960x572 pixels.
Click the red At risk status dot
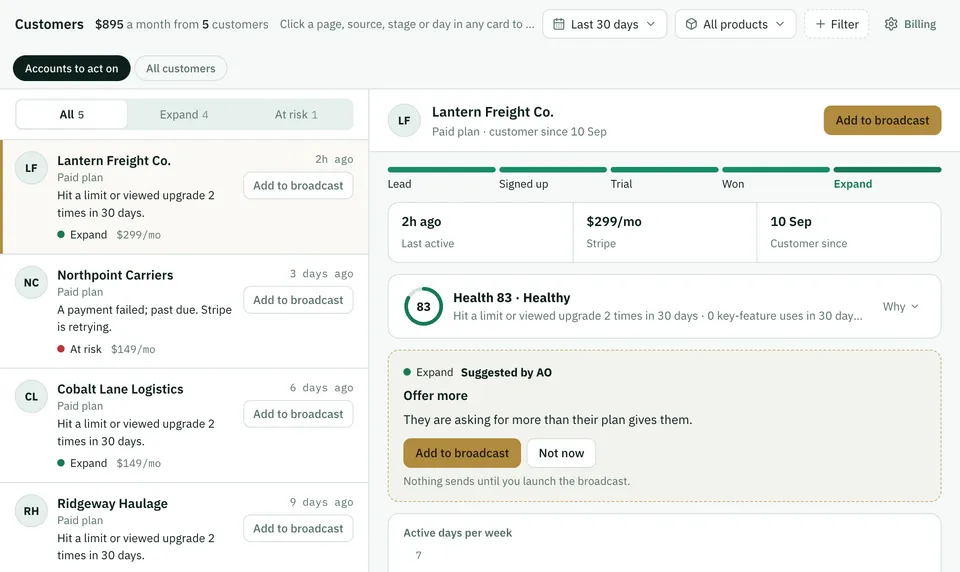coord(61,349)
